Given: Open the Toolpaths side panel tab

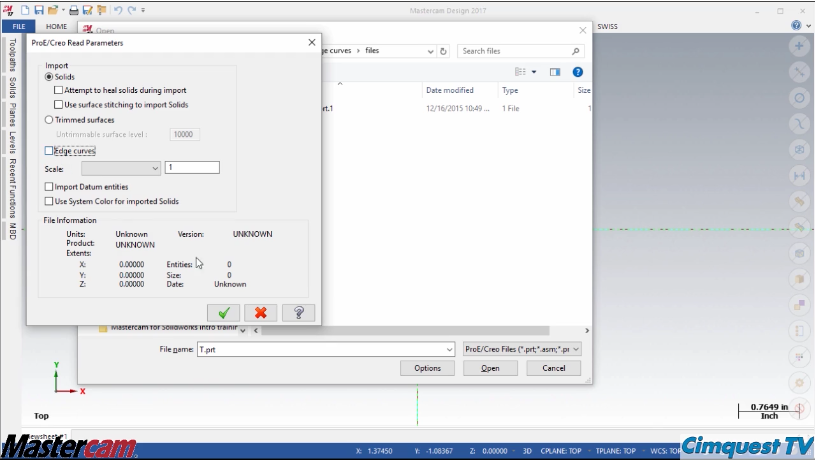Looking at the screenshot, I should (x=12, y=55).
